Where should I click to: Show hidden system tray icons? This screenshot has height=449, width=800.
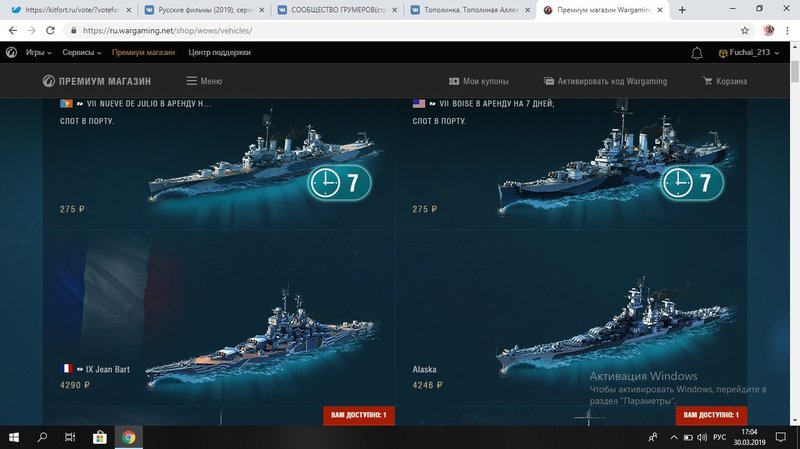click(x=673, y=437)
